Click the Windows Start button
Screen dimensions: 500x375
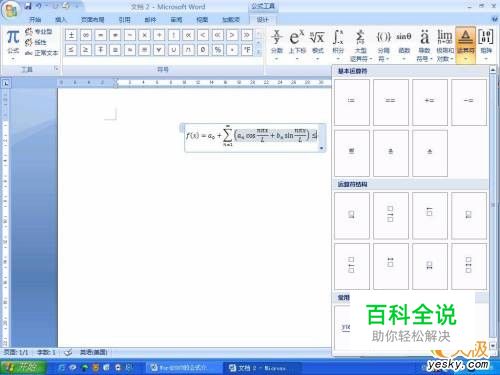[x=23, y=367]
